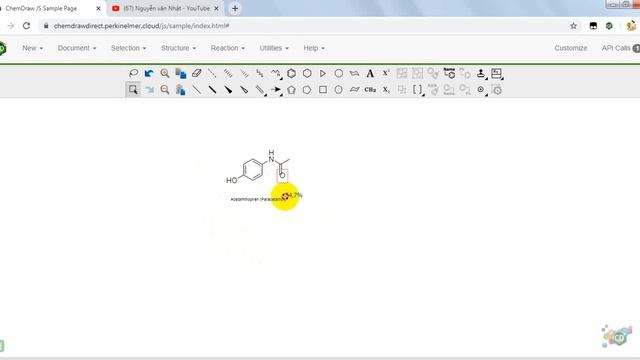This screenshot has width=640, height=360.
Task: Click the CH2 chemical formula icon
Action: pyautogui.click(x=370, y=90)
